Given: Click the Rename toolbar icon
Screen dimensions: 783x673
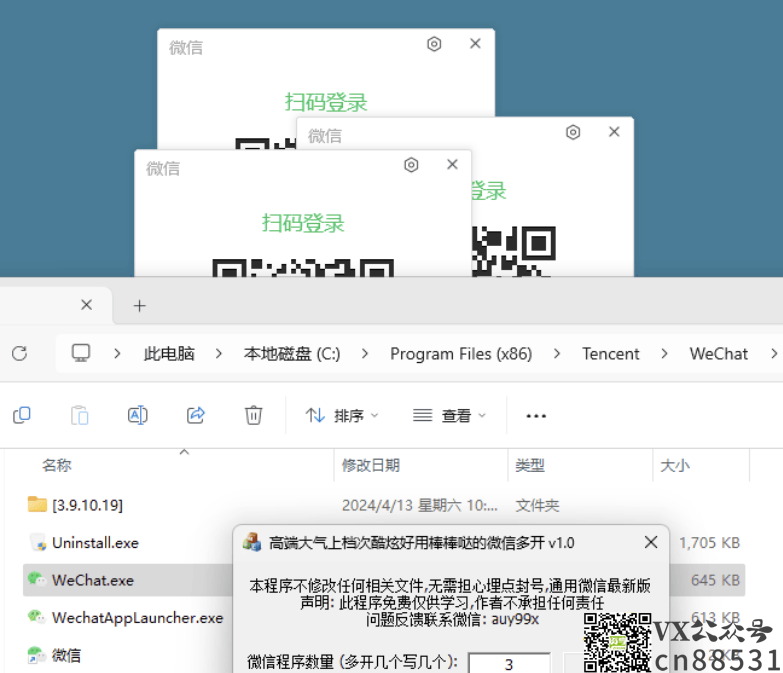Looking at the screenshot, I should tap(137, 415).
